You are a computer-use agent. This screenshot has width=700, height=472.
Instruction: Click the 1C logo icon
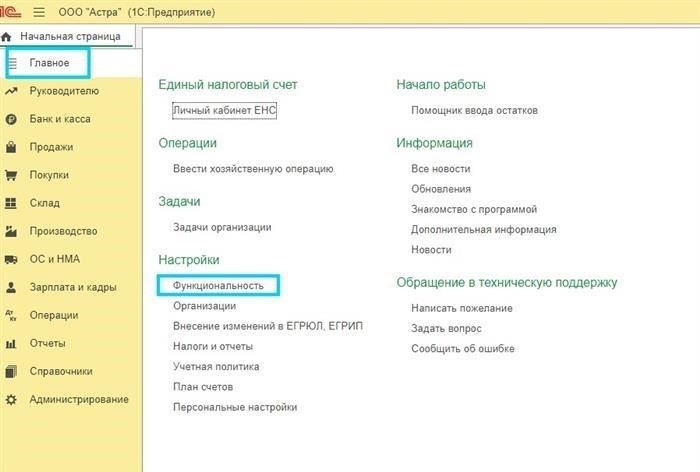[10, 12]
